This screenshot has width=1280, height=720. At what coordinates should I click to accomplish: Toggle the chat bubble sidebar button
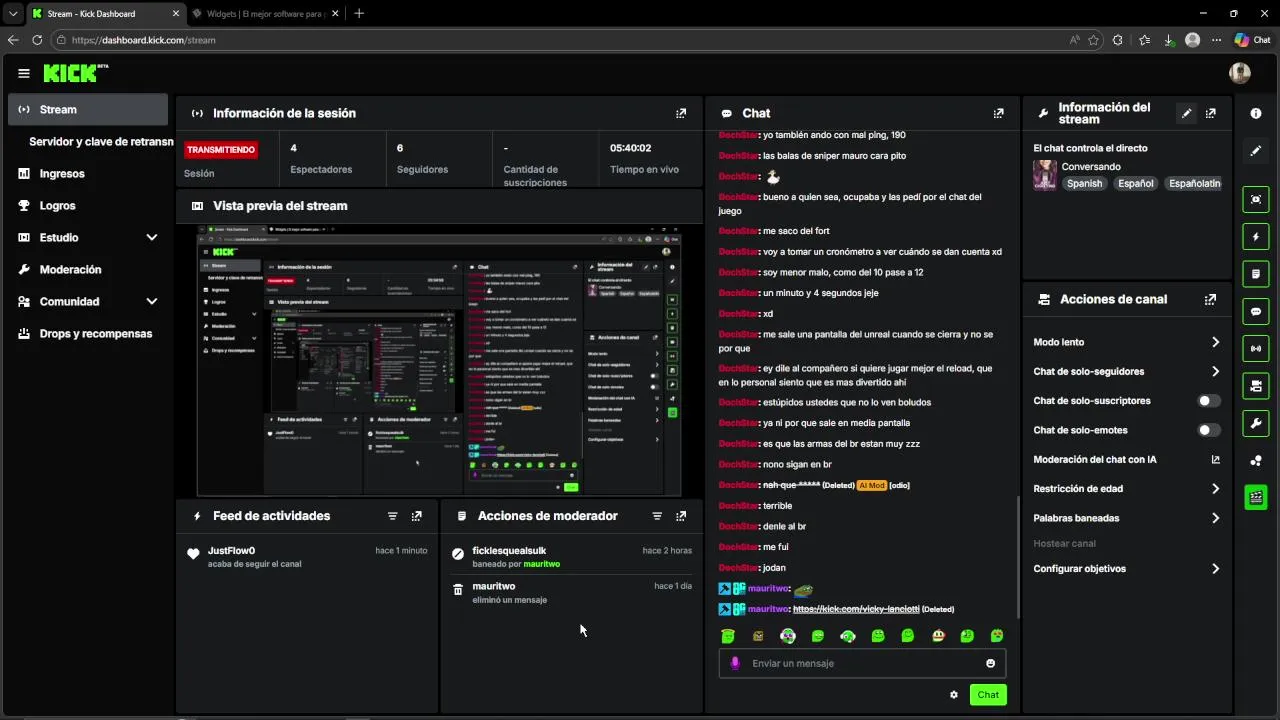[1256, 311]
